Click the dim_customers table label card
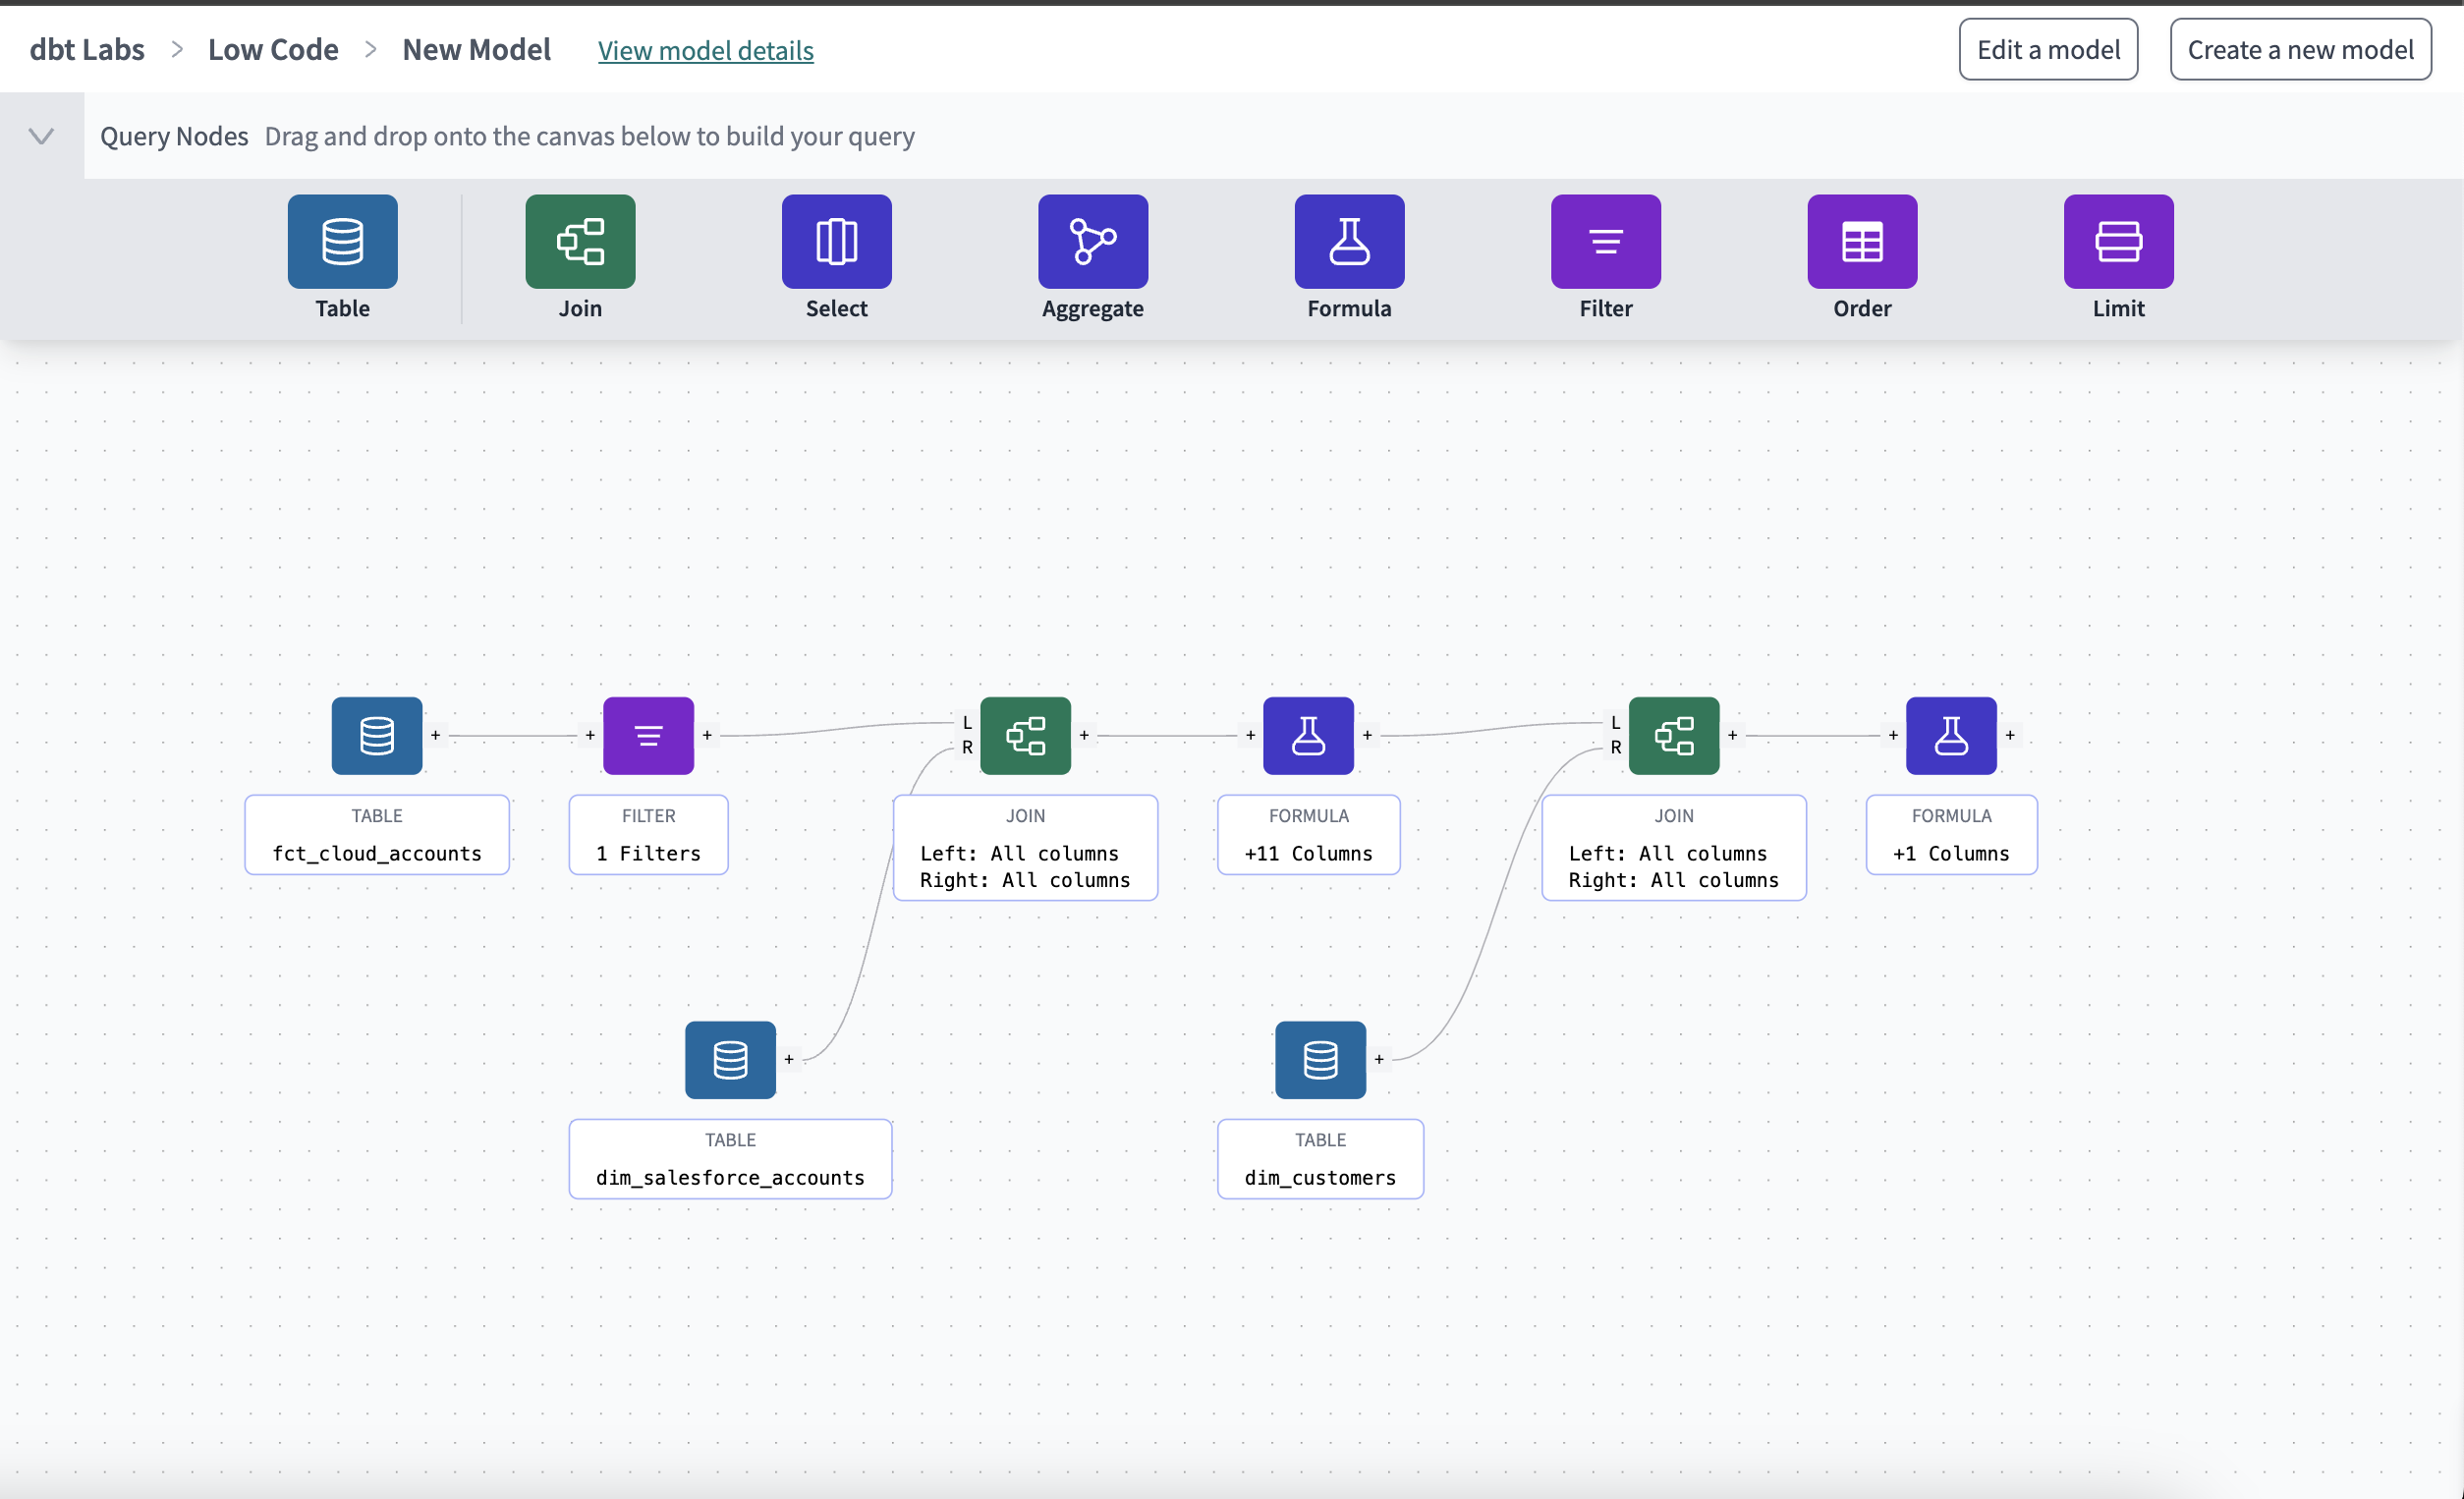Image resolution: width=2464 pixels, height=1499 pixels. (1319, 1158)
